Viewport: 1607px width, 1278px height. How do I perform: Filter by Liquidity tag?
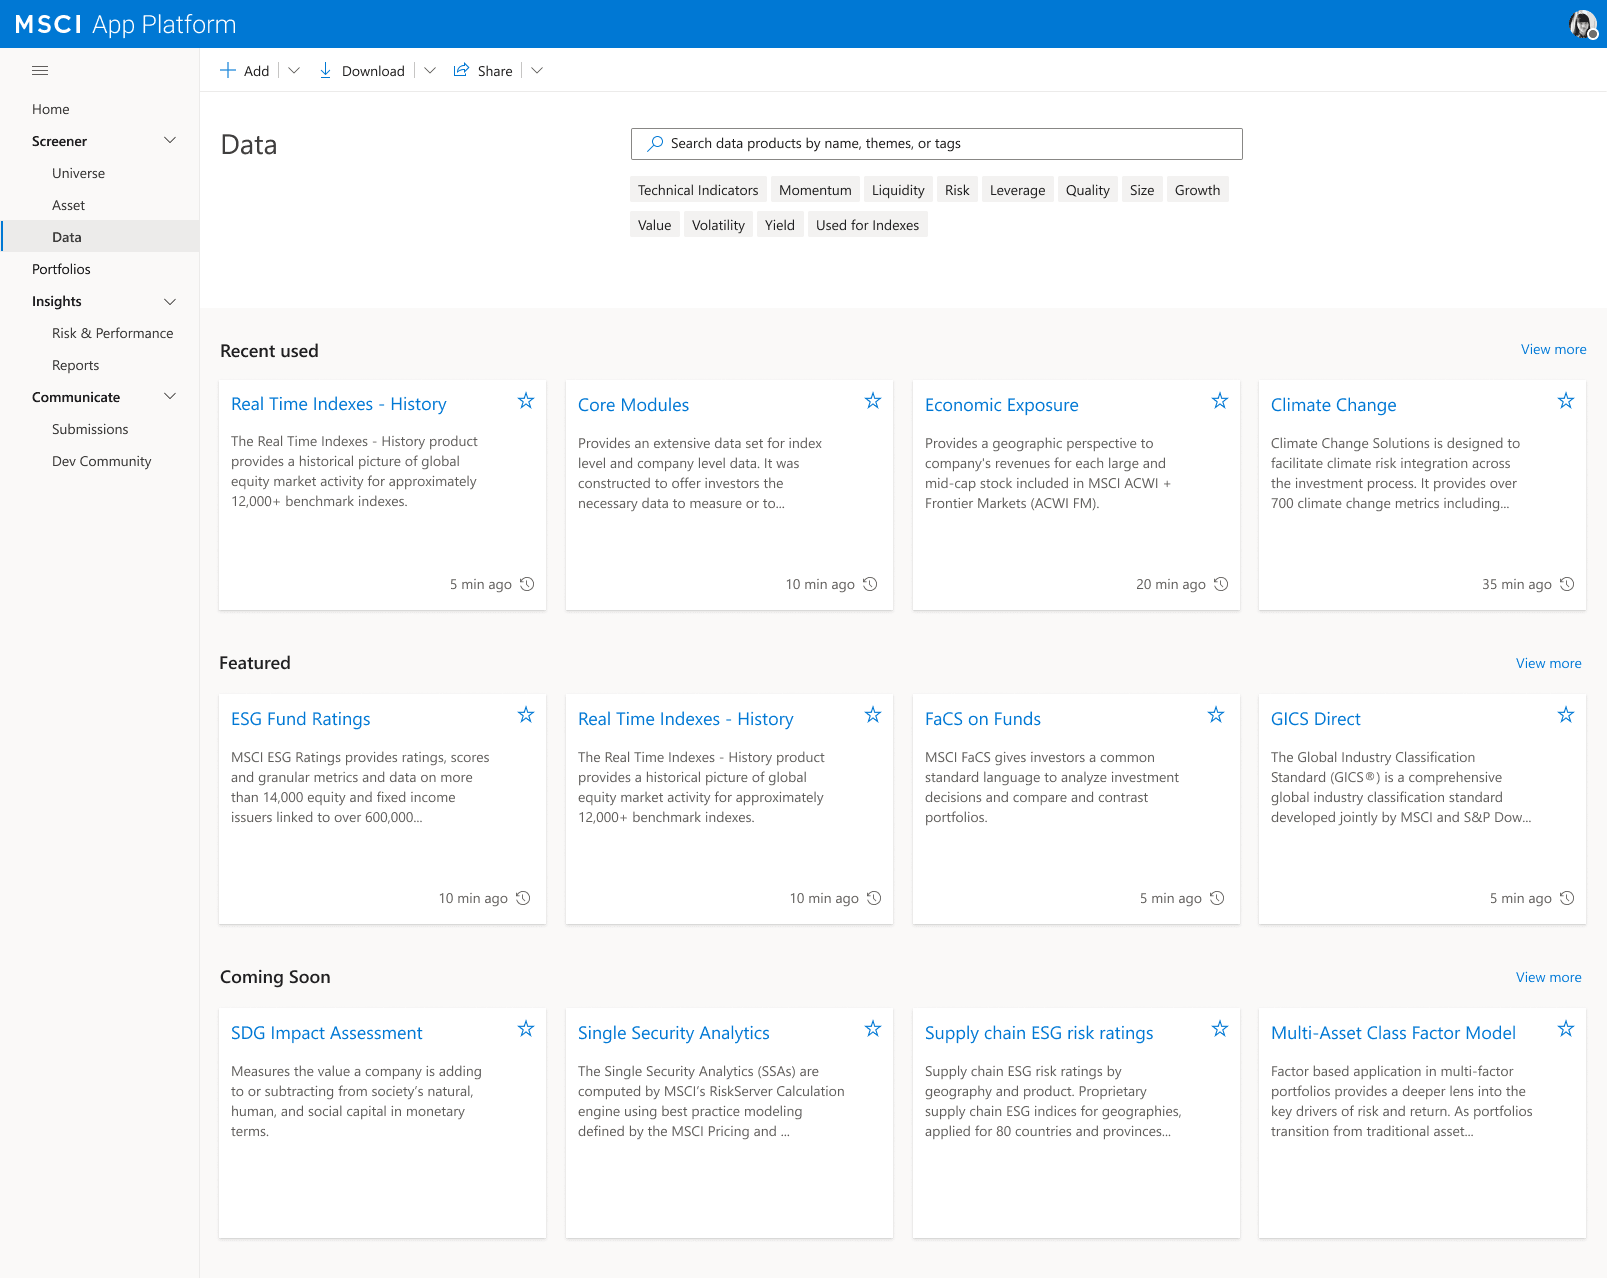click(898, 190)
